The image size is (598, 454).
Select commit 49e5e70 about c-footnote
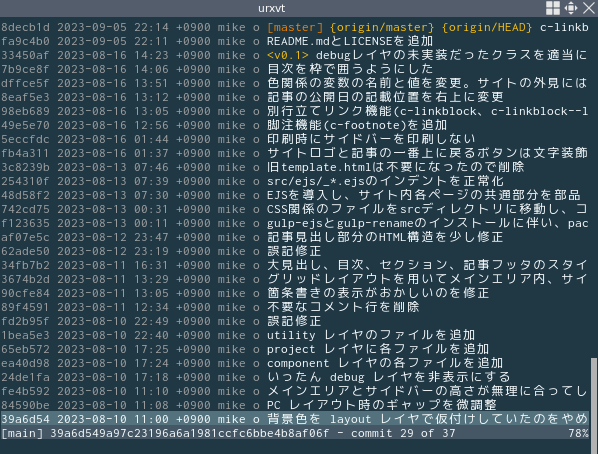(x=294, y=125)
